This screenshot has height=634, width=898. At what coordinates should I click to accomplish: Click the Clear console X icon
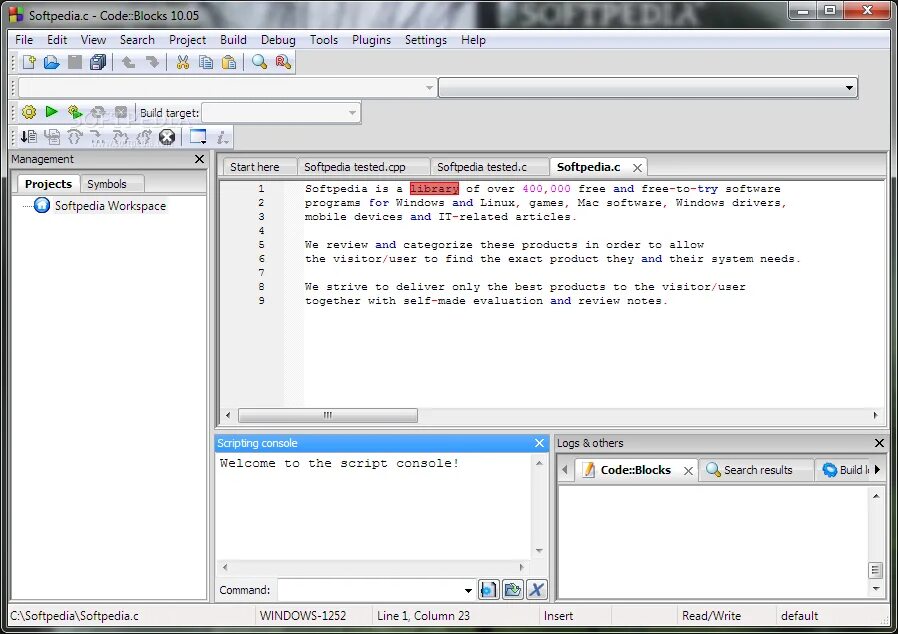[537, 589]
